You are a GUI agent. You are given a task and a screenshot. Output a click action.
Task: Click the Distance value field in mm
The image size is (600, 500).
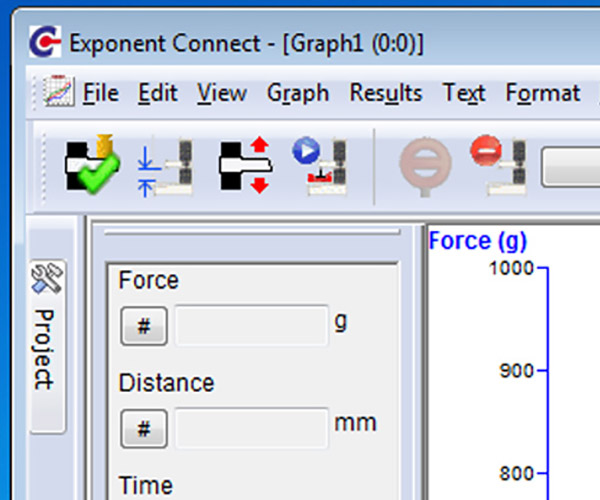click(251, 428)
